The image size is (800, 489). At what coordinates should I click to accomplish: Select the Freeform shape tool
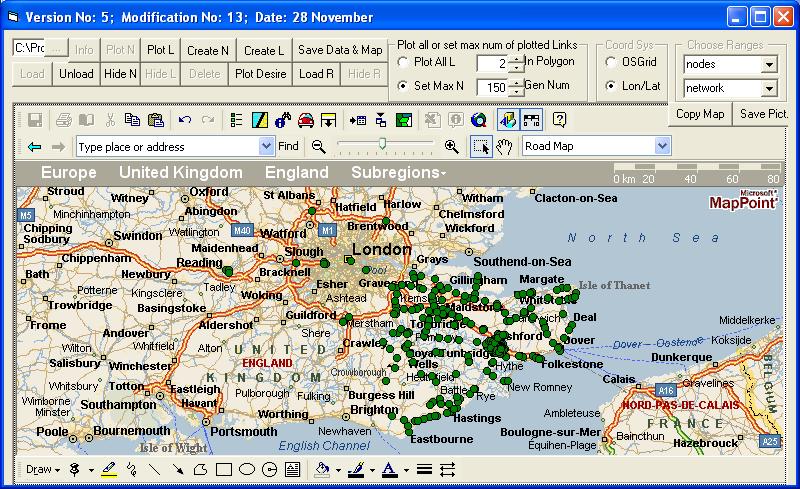(200, 470)
